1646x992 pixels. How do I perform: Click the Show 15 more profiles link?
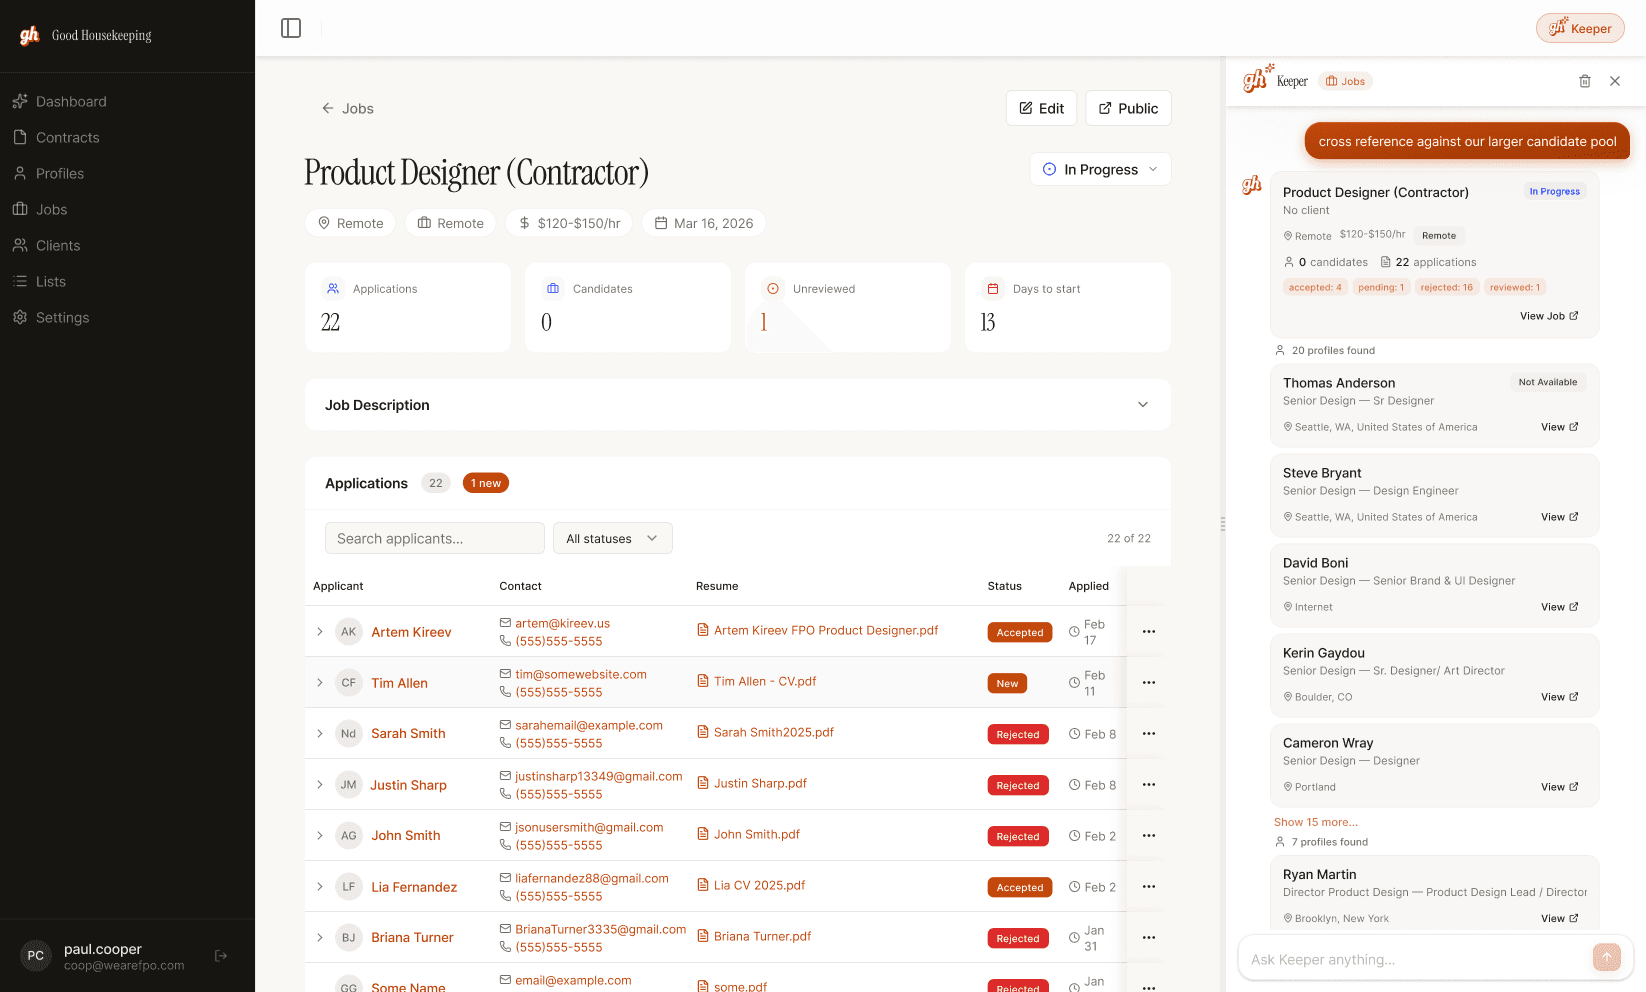pyautogui.click(x=1316, y=821)
